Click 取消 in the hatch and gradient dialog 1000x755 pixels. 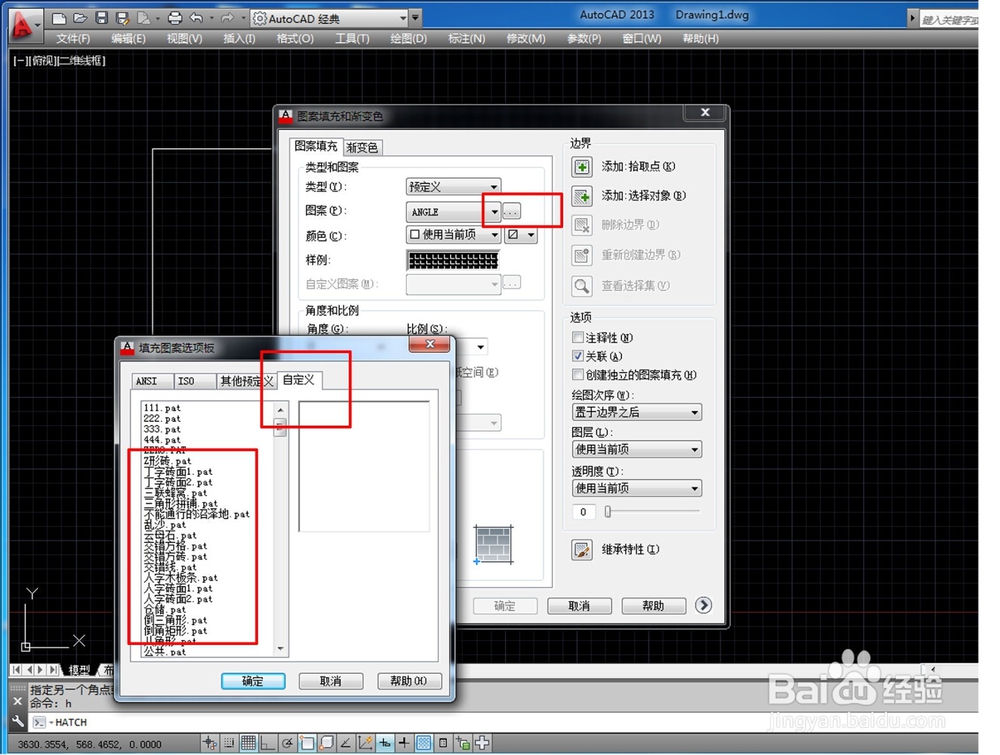(579, 606)
